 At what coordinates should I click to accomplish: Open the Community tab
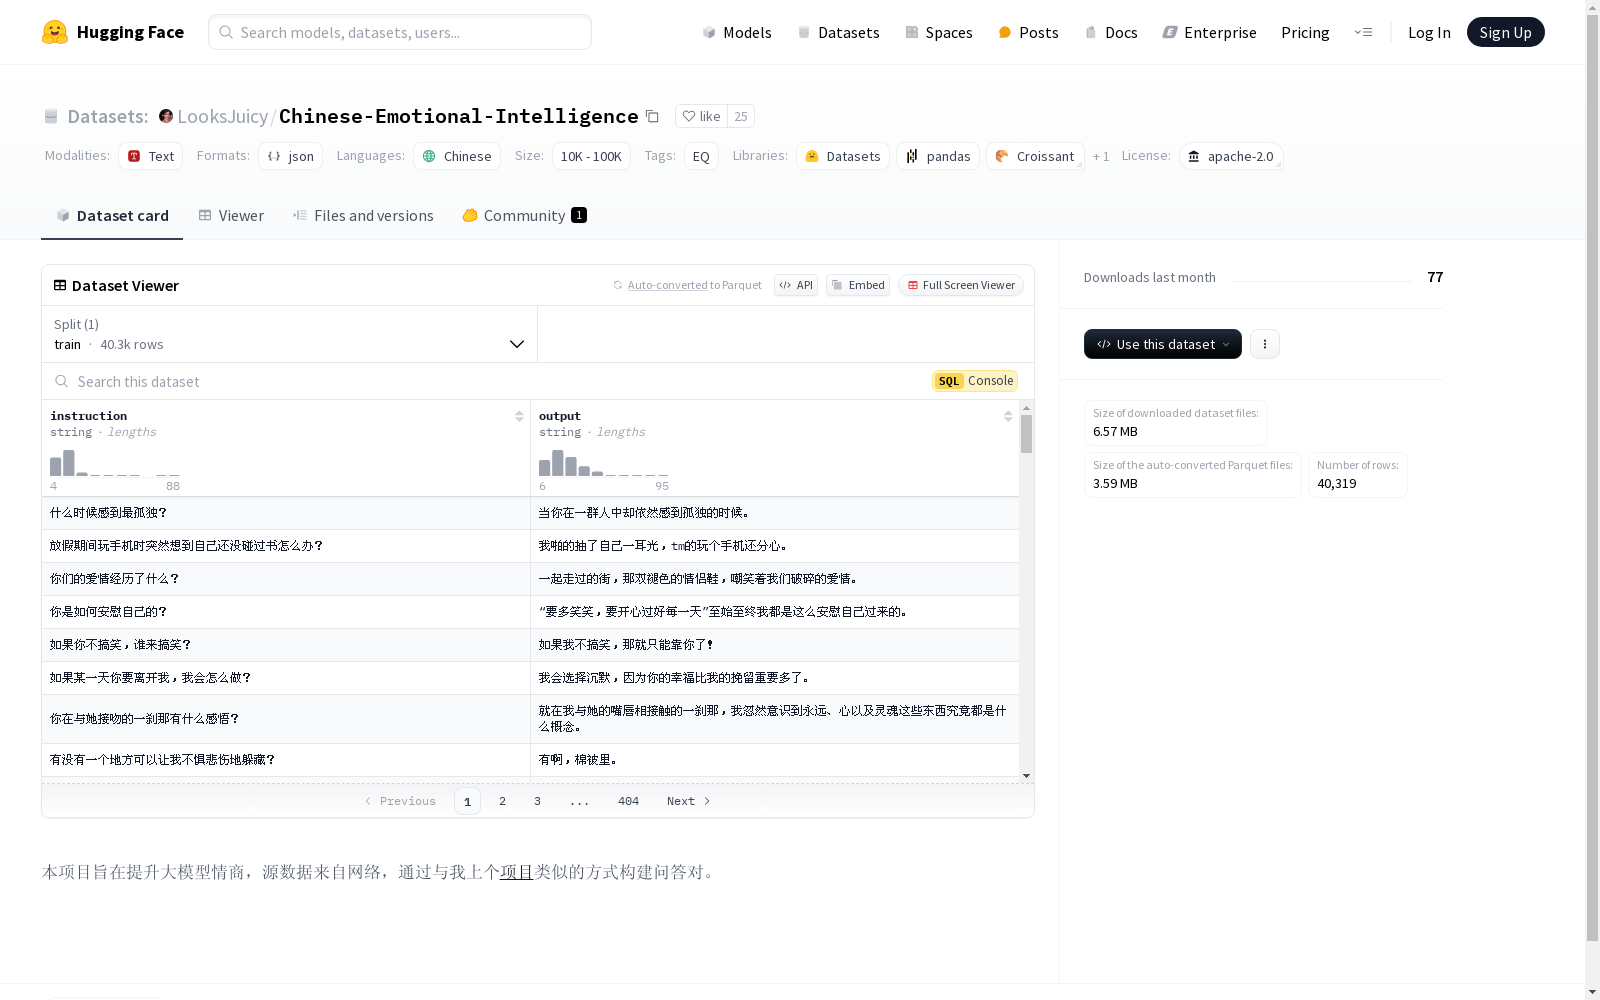point(524,215)
